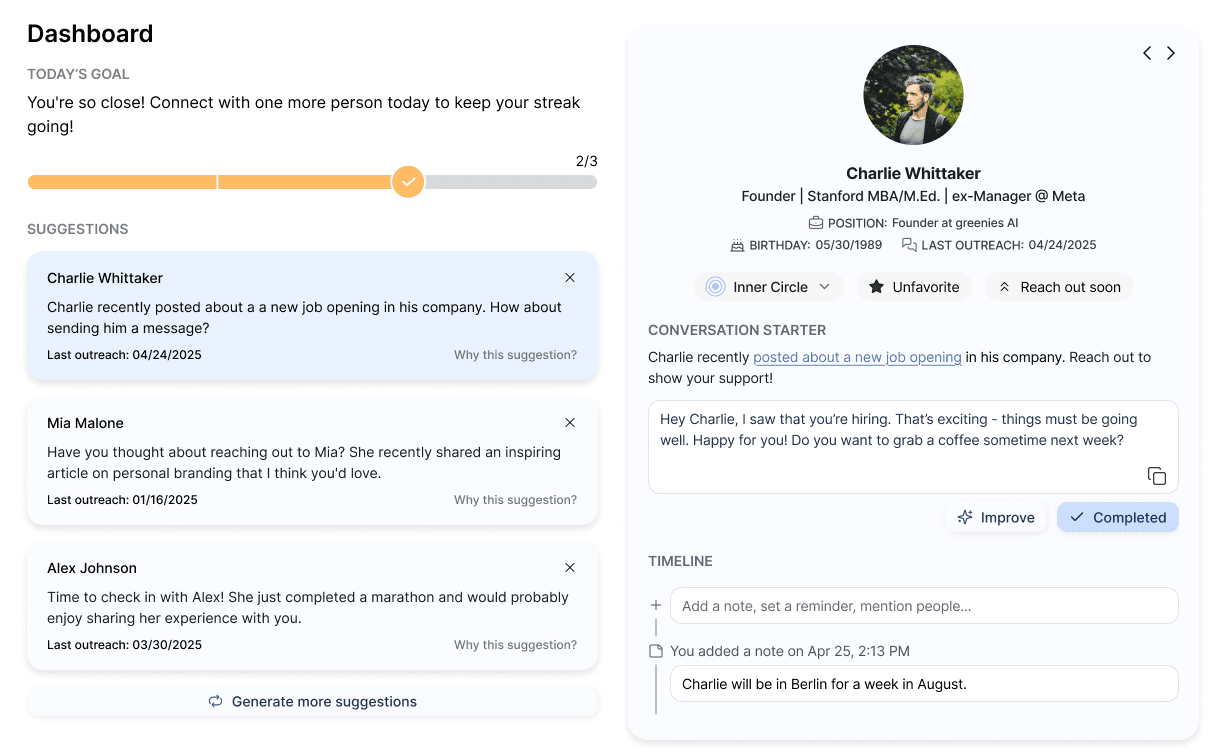Open the posted about a new job opening link
This screenshot has height=755, width=1211.
[x=857, y=357]
